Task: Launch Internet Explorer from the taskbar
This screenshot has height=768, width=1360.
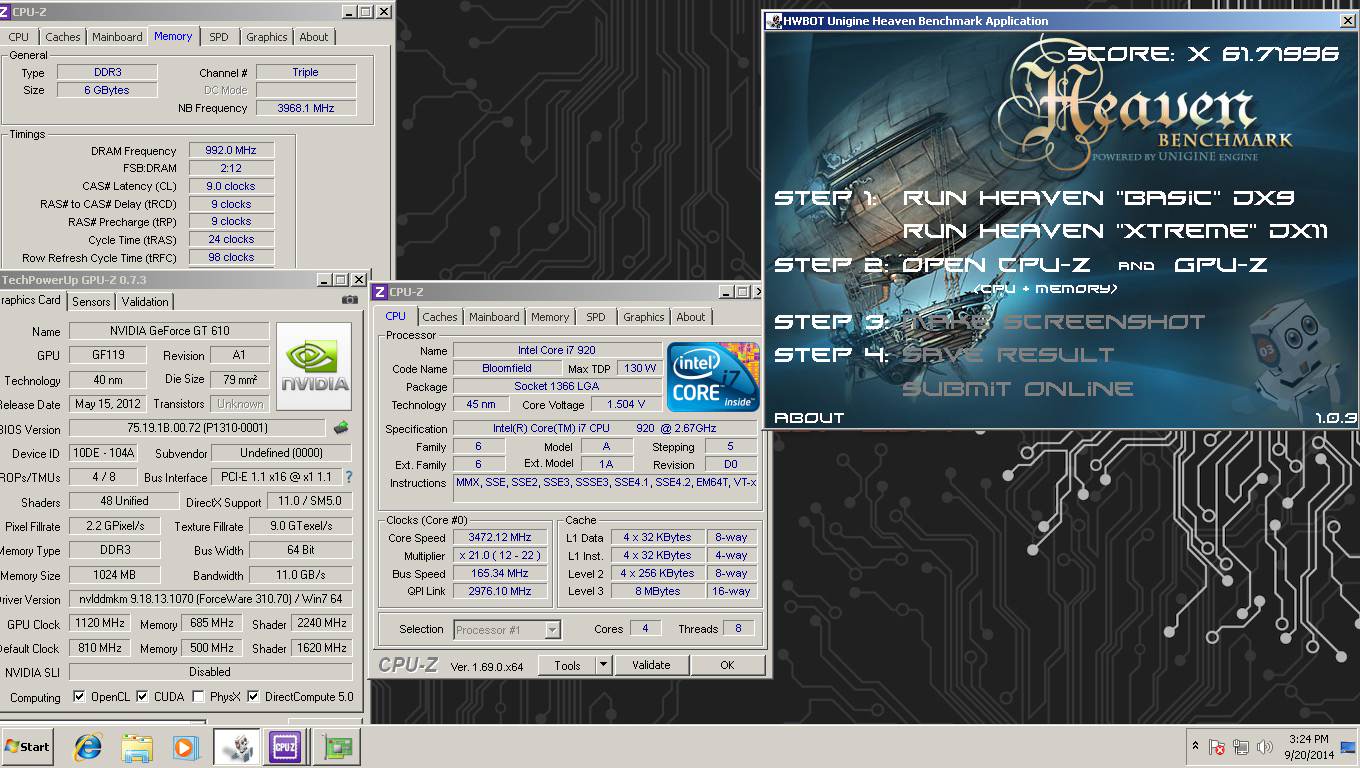Action: coord(89,747)
